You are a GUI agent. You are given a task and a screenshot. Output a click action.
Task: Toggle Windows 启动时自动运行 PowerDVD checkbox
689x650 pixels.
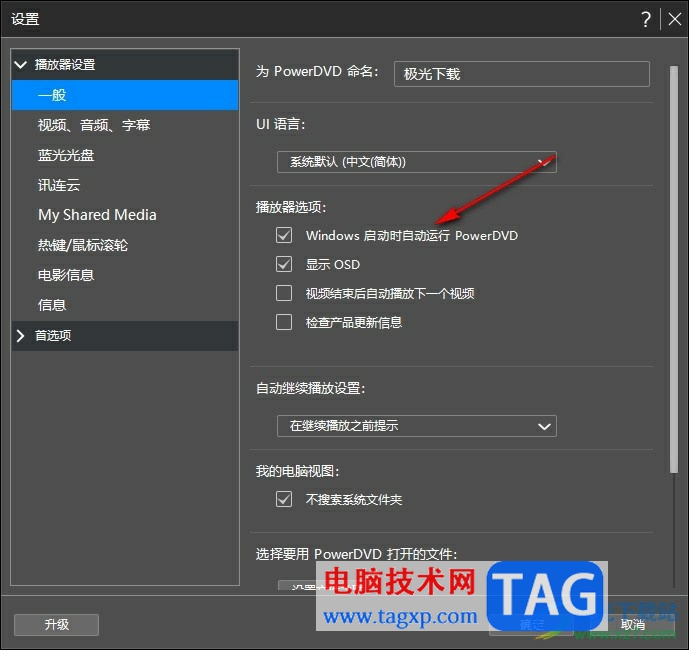284,235
